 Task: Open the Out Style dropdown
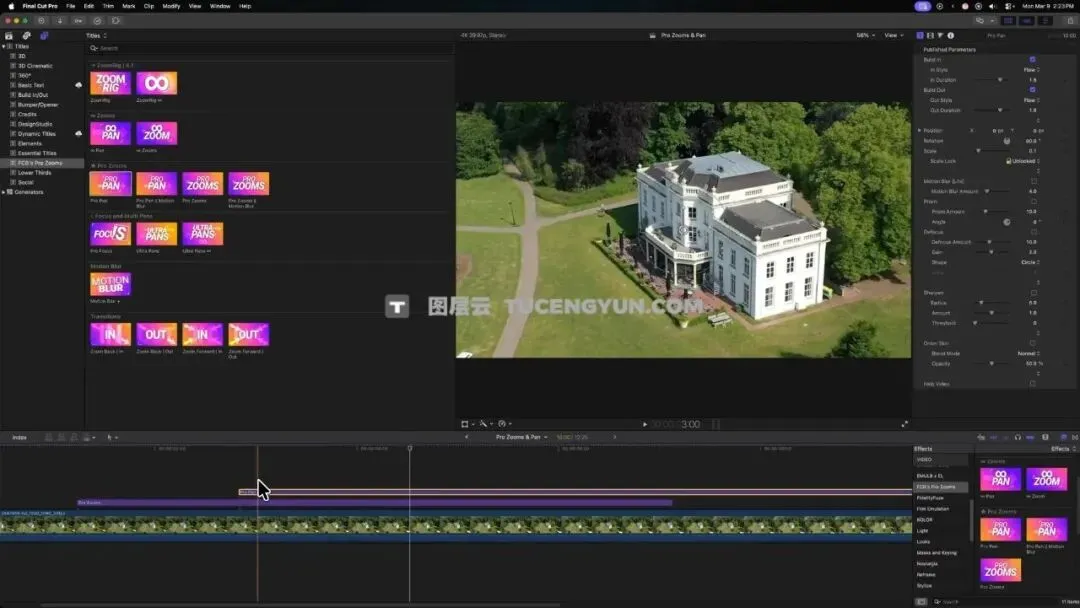pos(1031,100)
